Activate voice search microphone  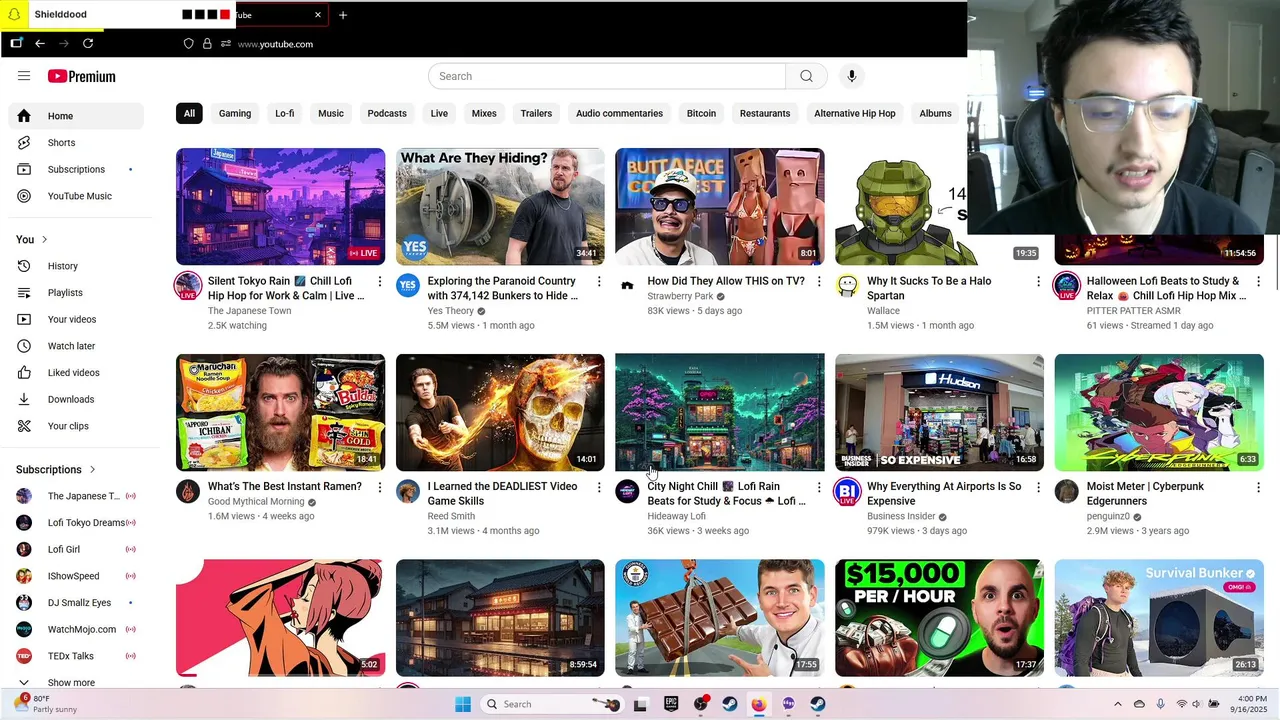click(x=852, y=76)
